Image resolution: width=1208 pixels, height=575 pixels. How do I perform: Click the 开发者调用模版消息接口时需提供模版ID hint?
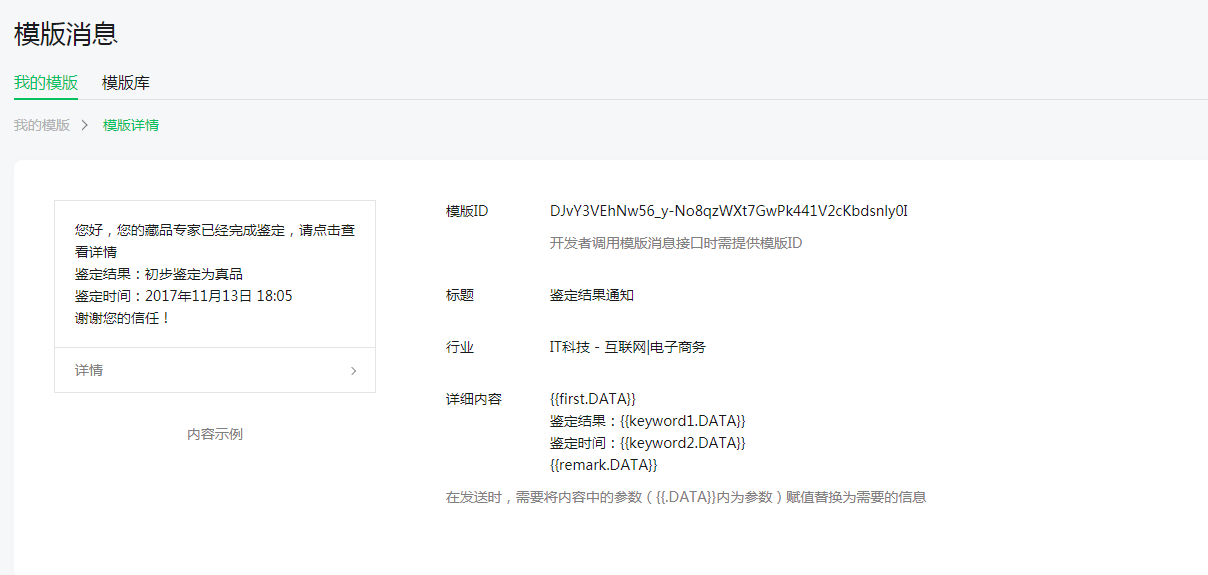(676, 243)
